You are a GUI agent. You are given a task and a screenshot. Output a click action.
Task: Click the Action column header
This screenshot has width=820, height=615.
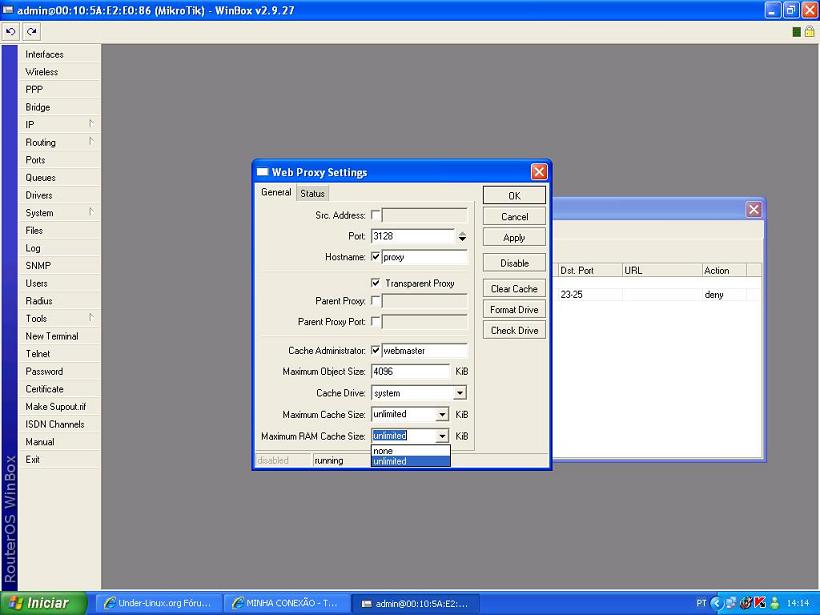tap(724, 270)
